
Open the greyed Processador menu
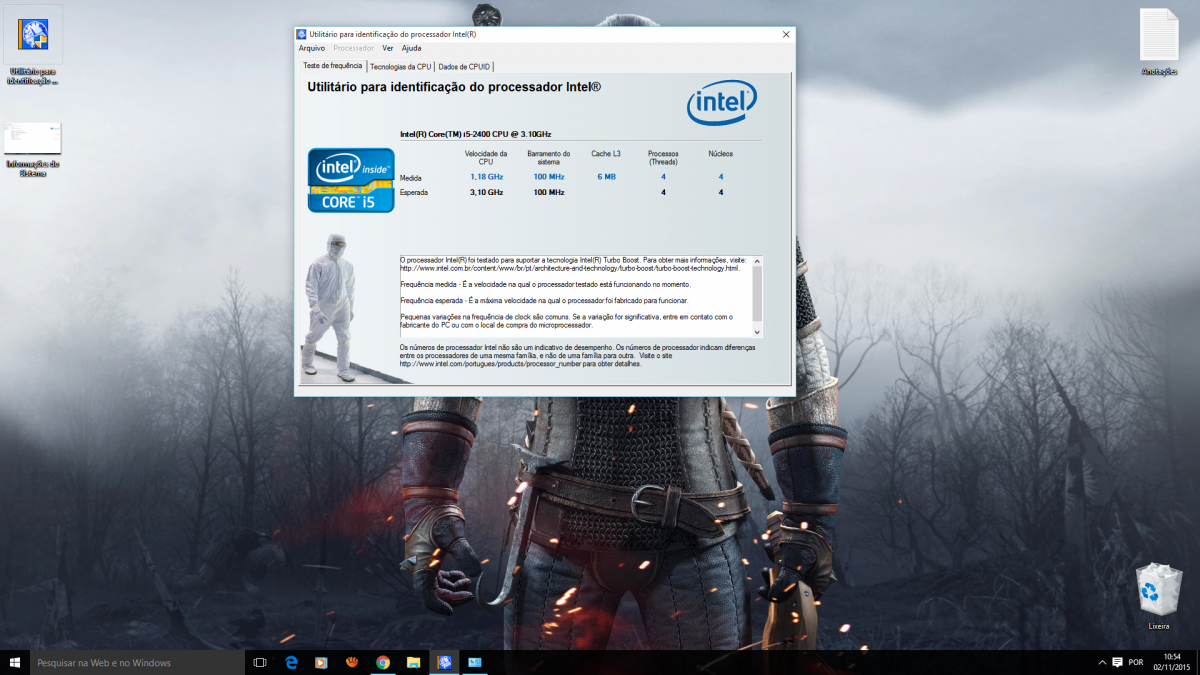(x=354, y=48)
